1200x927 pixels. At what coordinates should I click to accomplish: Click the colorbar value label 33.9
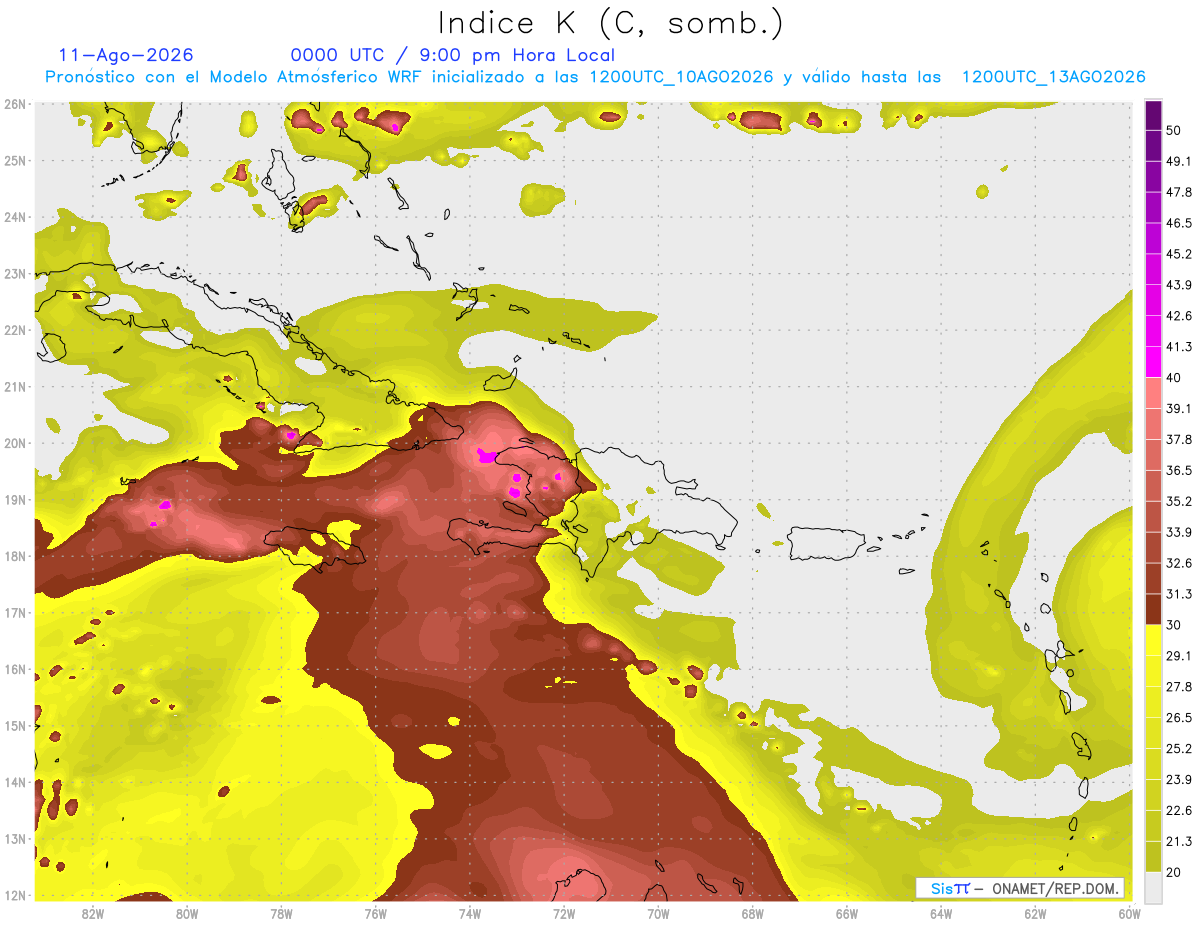(1178, 532)
